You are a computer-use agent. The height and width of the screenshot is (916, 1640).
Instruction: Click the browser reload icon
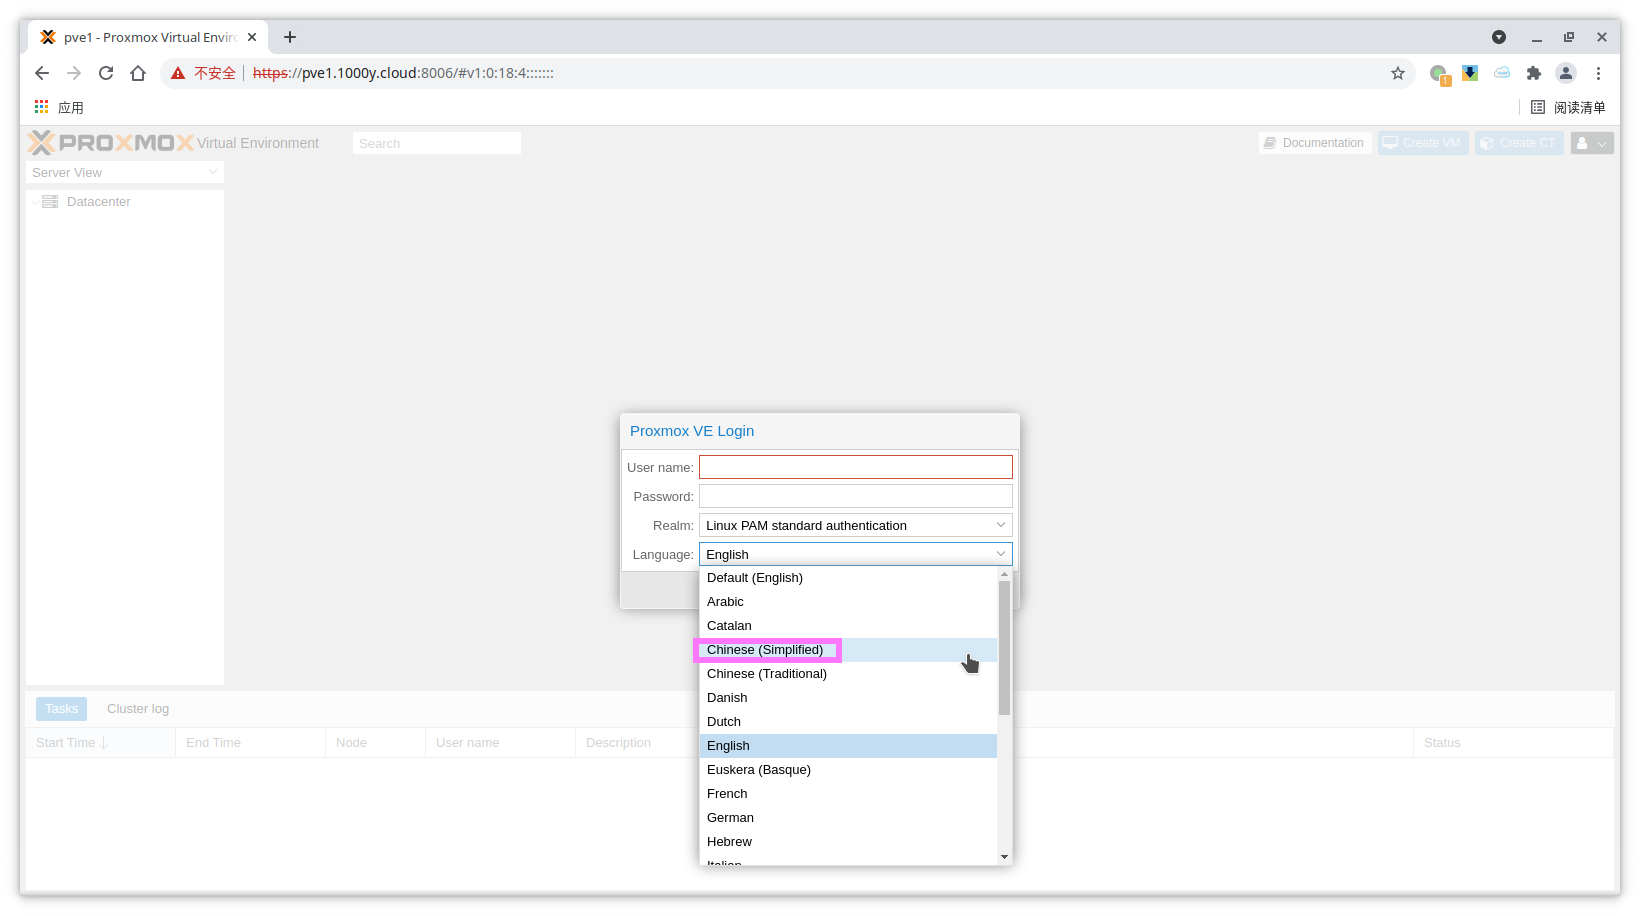coord(106,73)
